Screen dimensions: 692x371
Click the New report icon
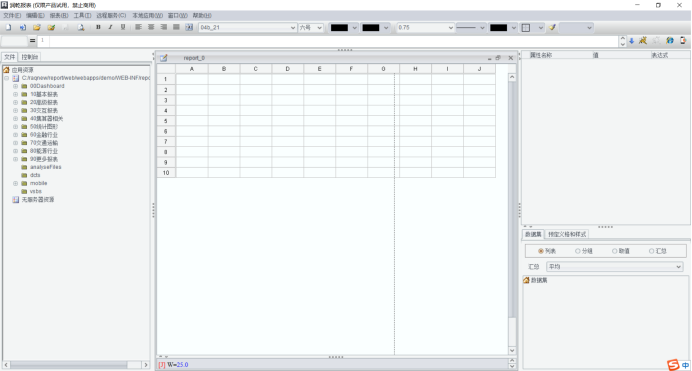(8, 27)
